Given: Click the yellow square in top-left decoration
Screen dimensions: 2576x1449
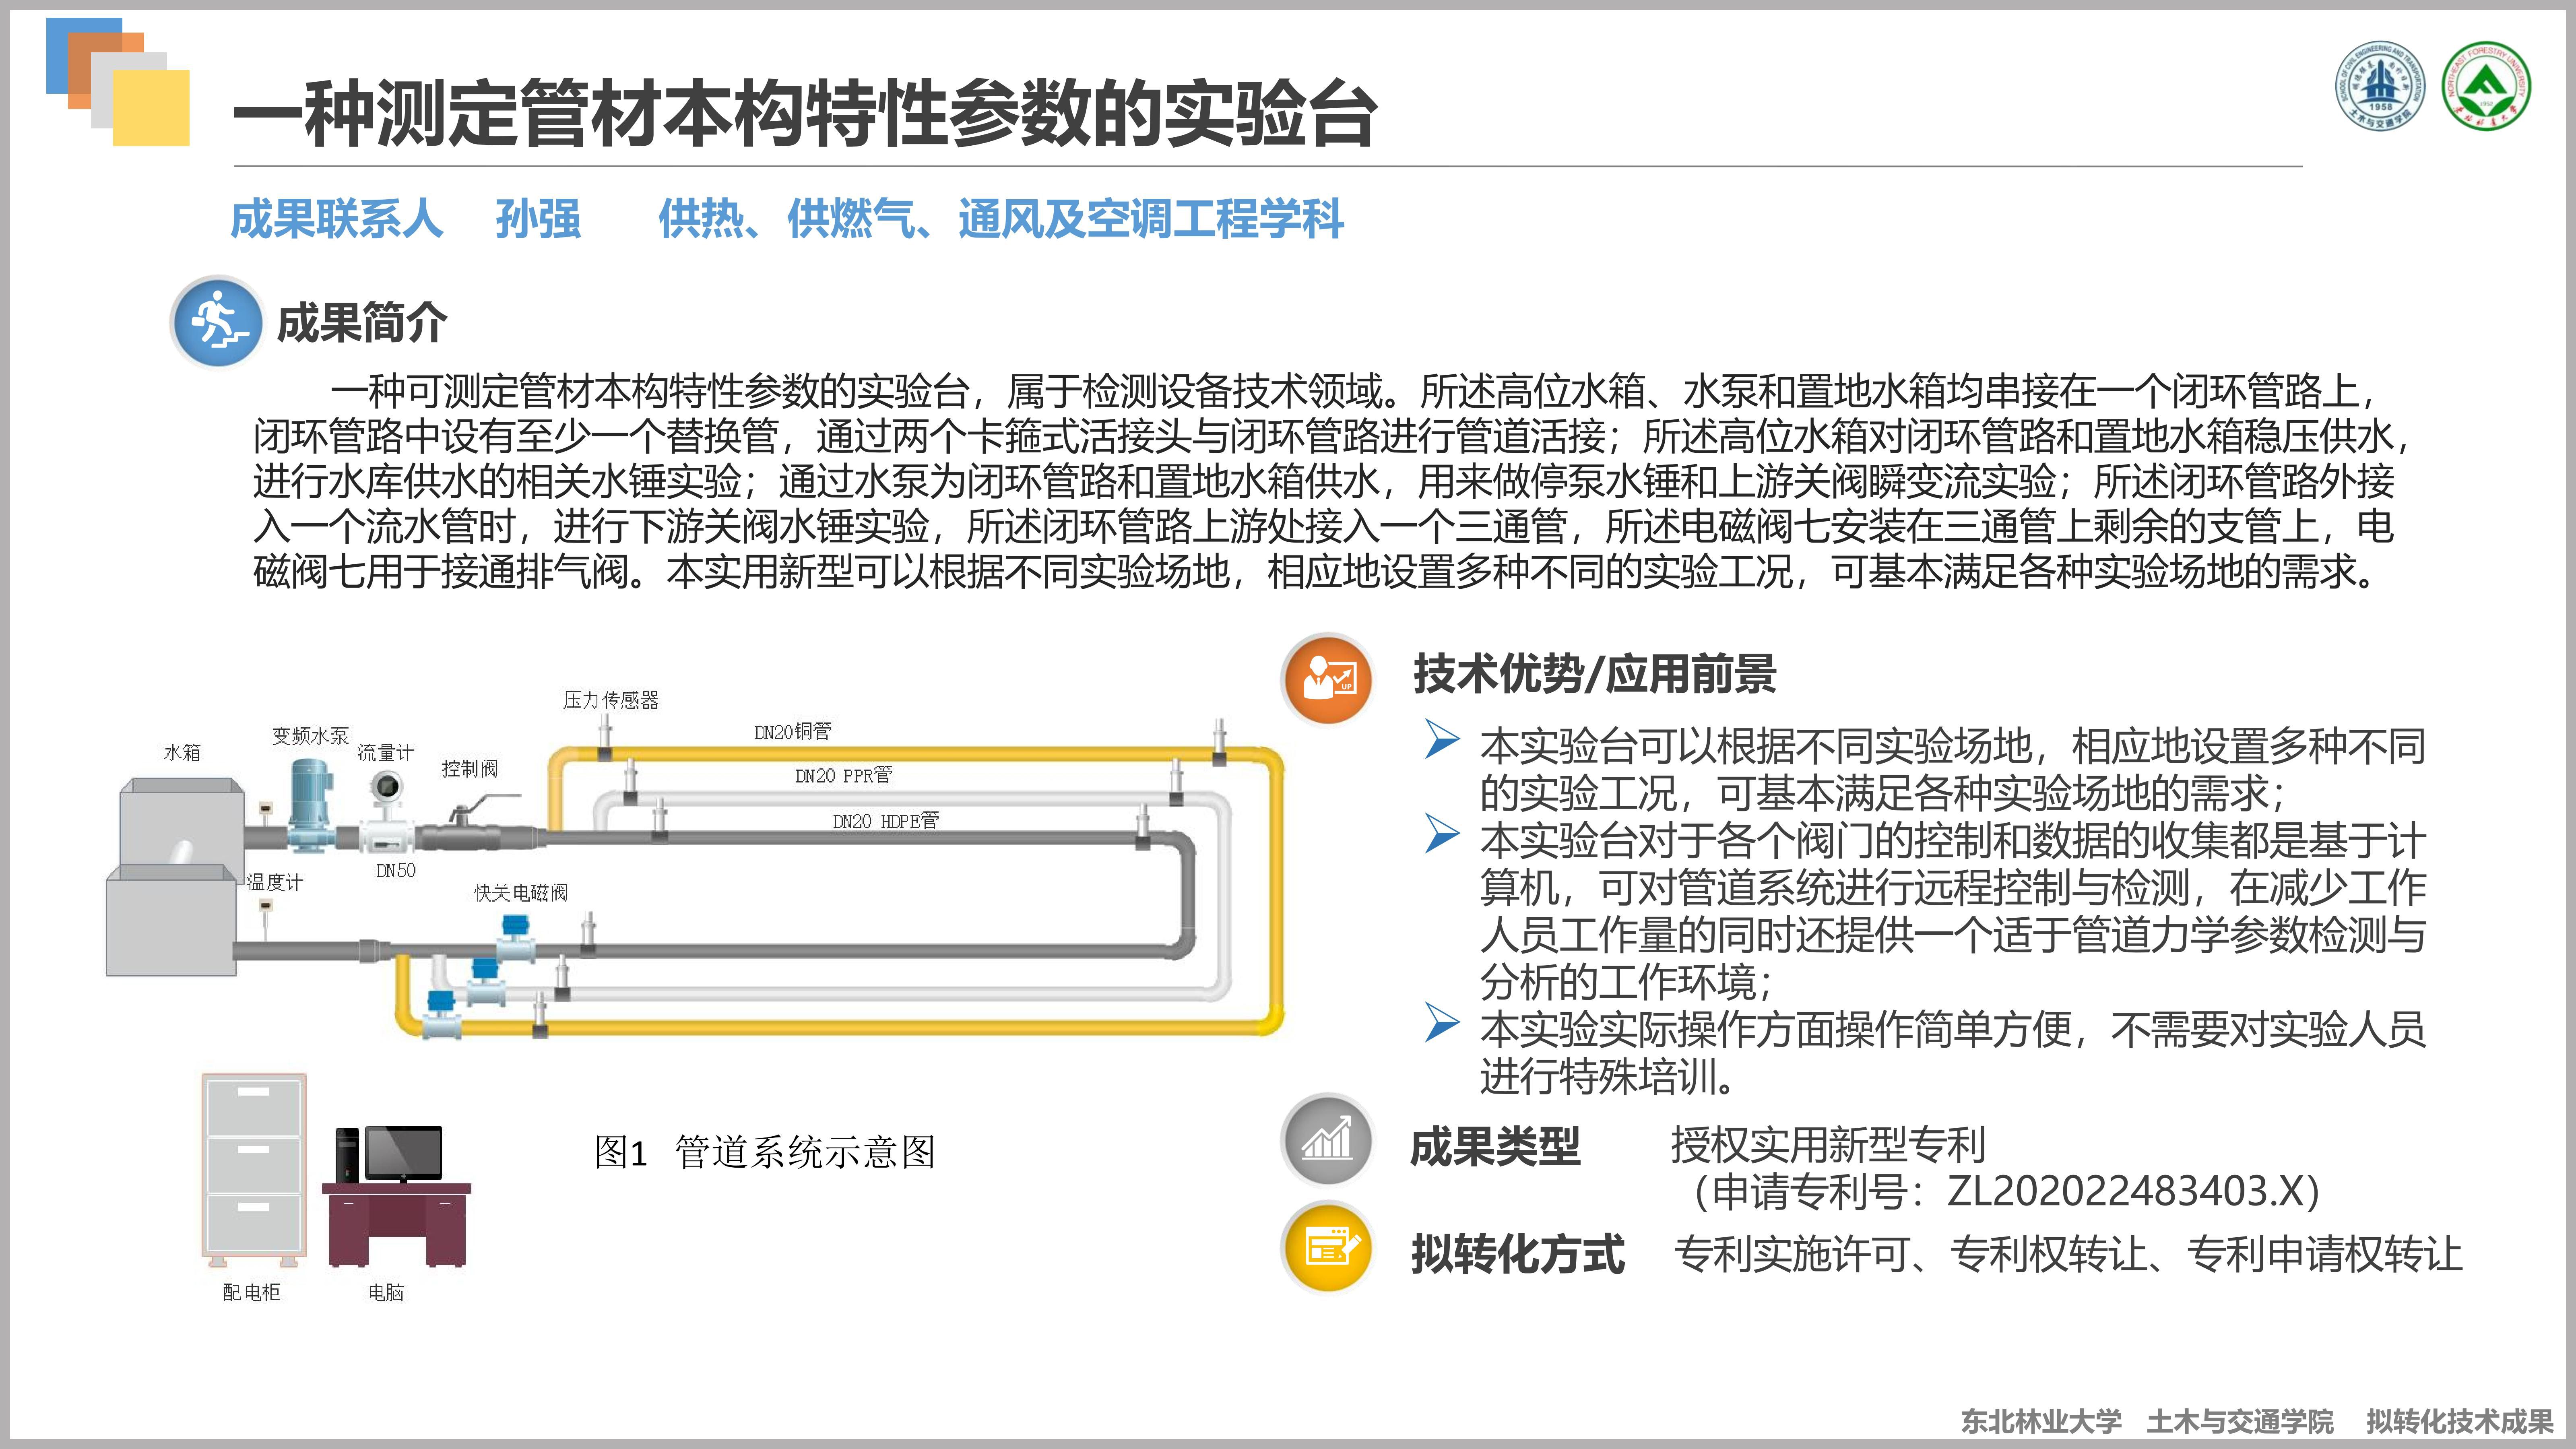Looking at the screenshot, I should click(151, 108).
